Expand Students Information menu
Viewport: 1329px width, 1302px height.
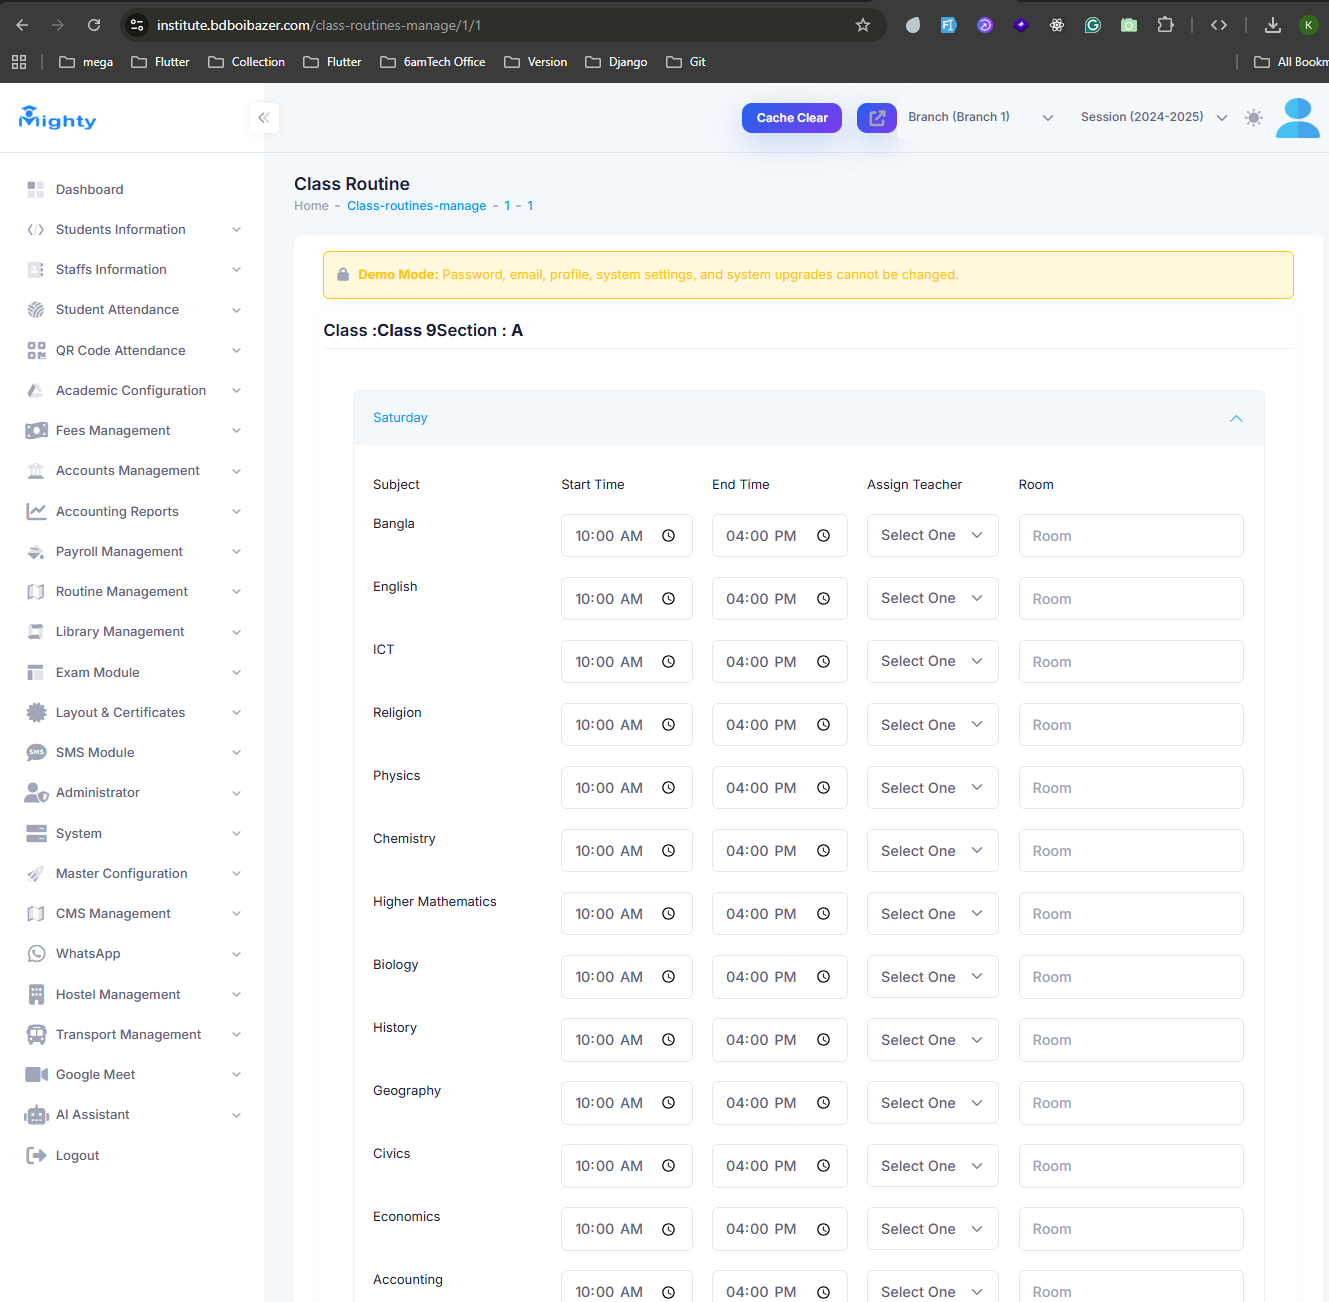point(132,229)
